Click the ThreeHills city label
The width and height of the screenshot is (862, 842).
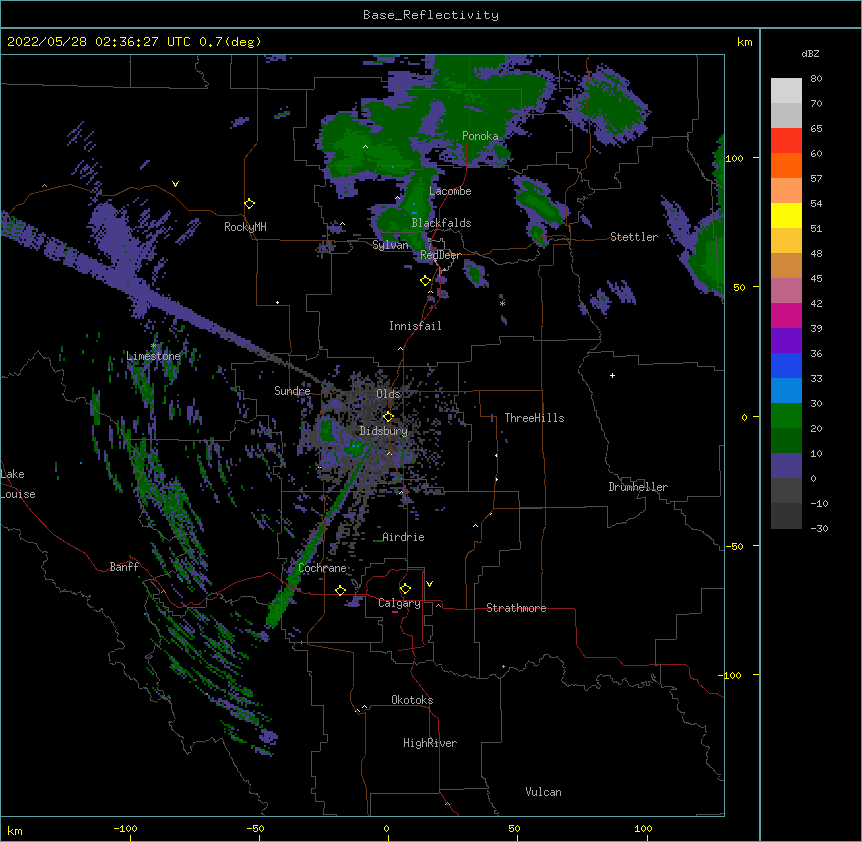tap(534, 418)
